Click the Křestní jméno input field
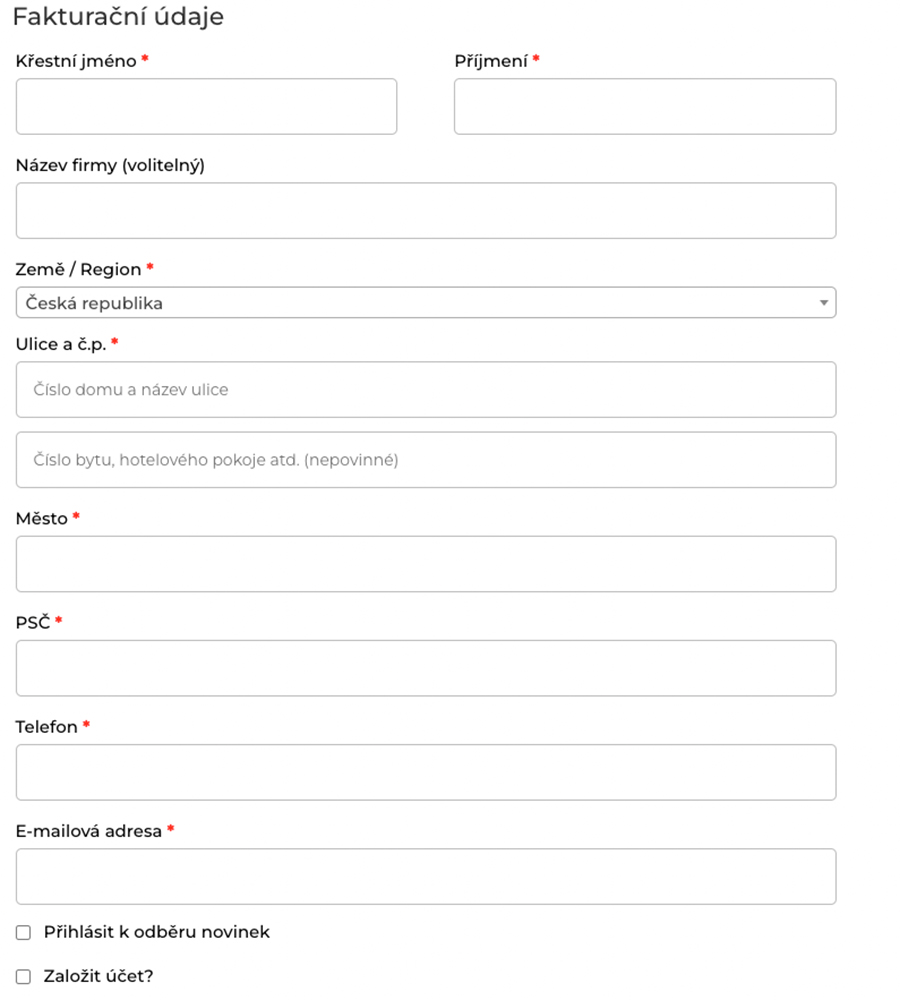Viewport: 900px width, 1000px height. tap(206, 107)
